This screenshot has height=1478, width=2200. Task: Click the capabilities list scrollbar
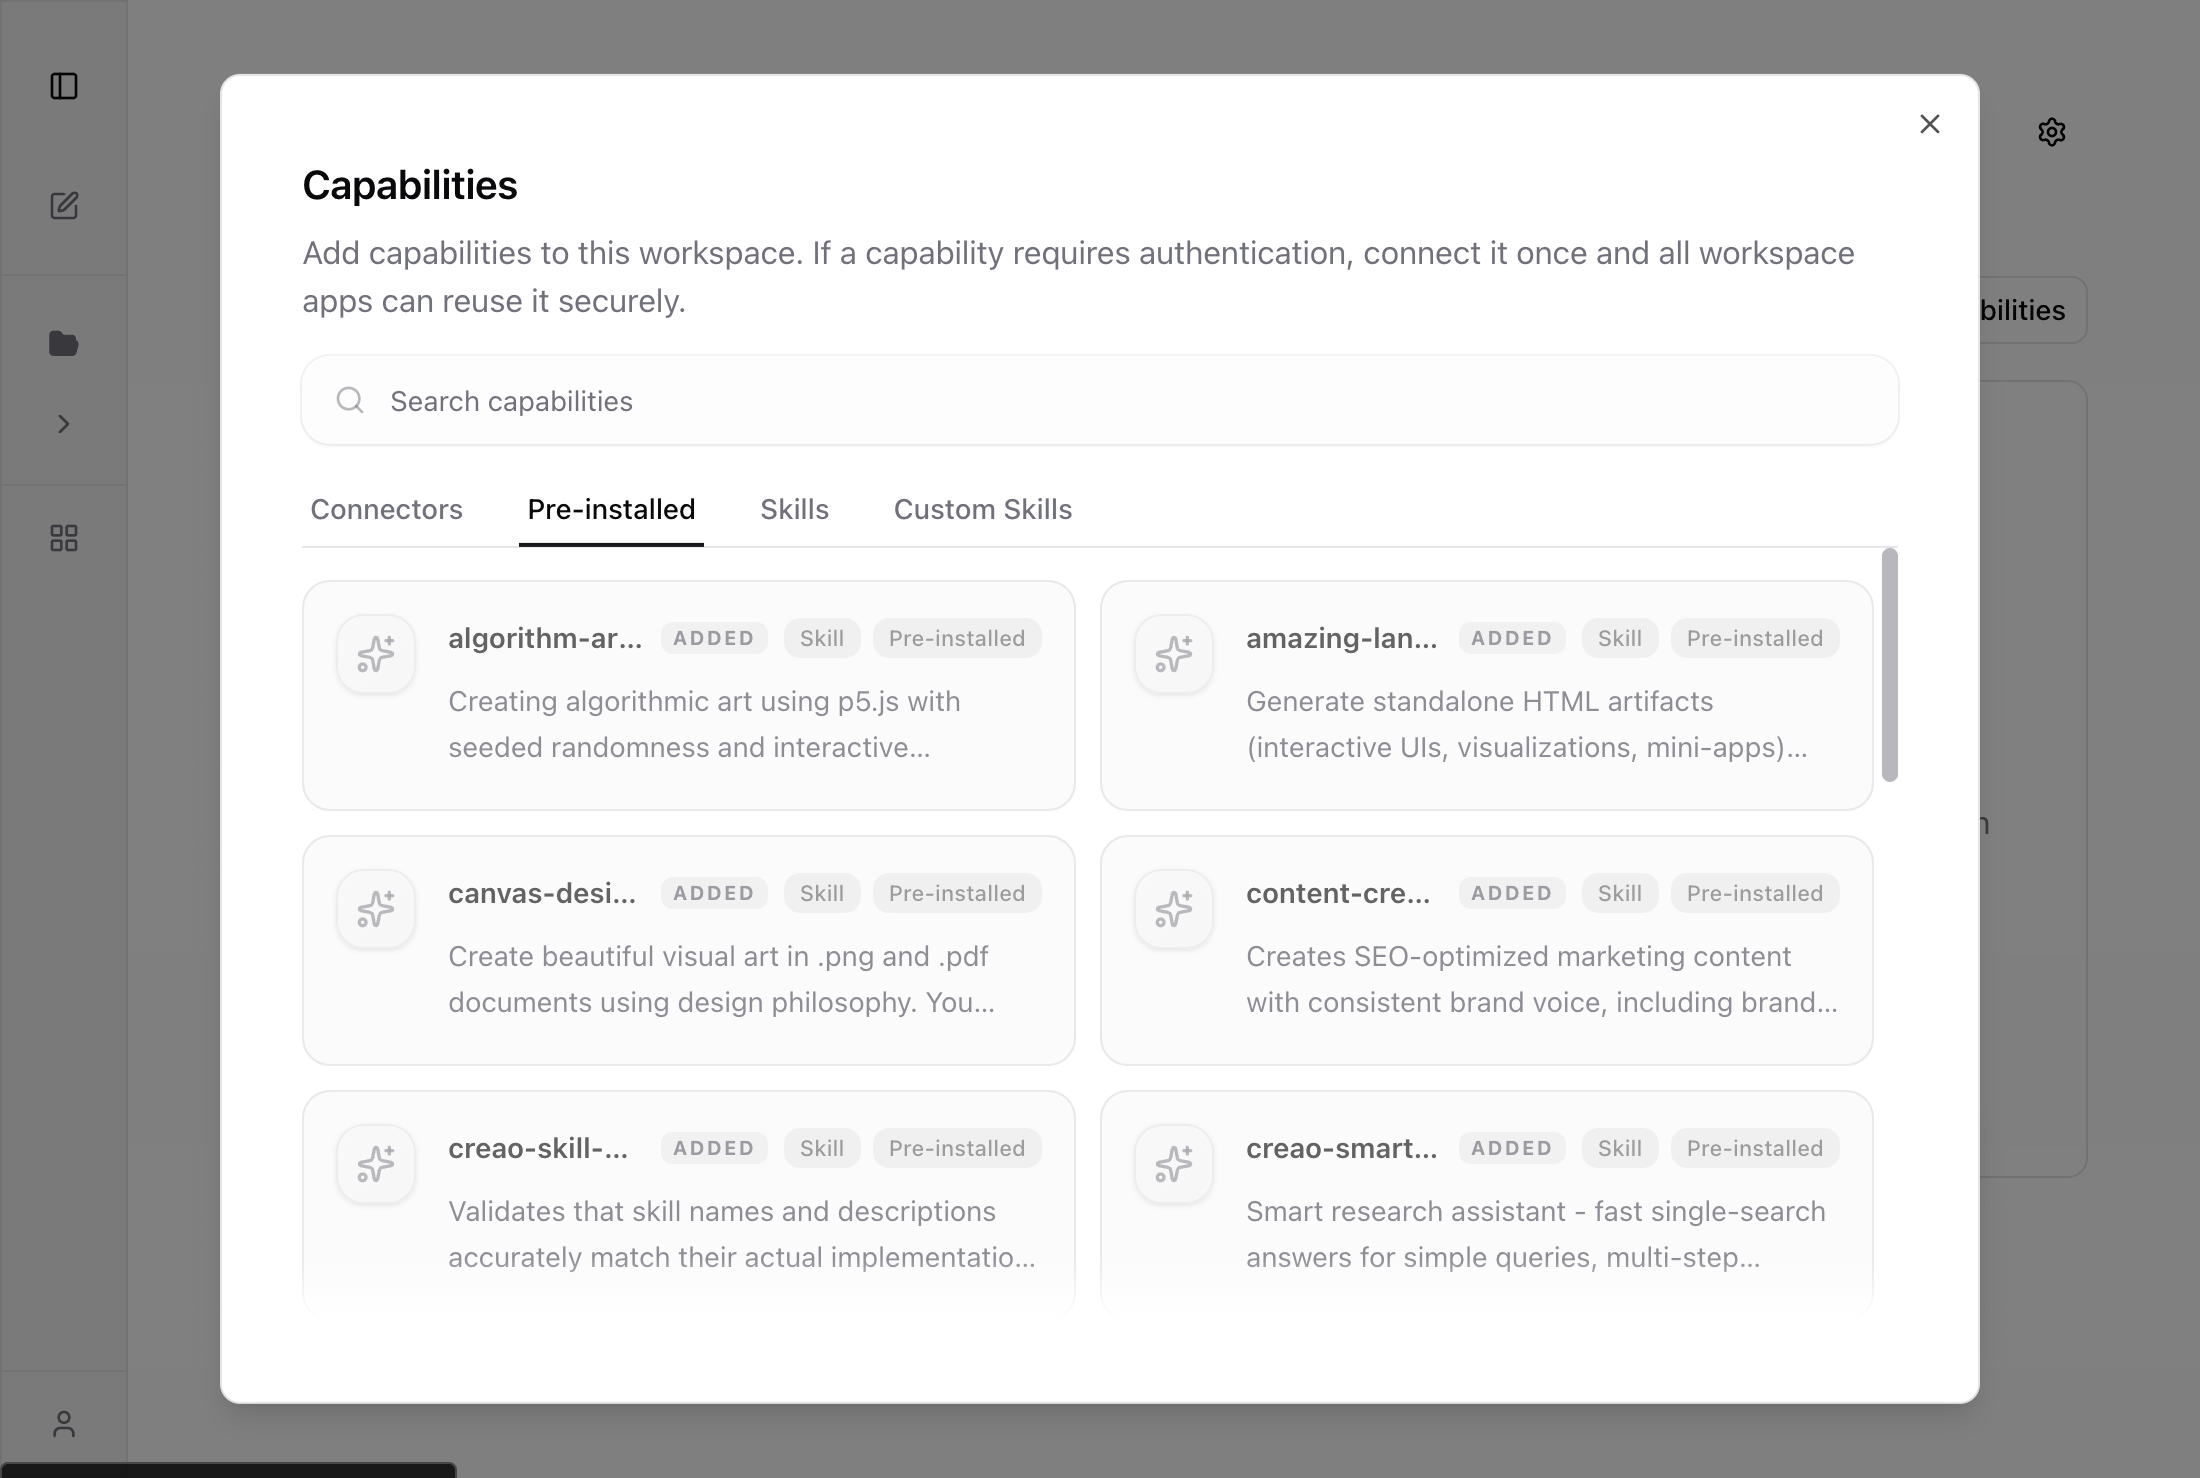pyautogui.click(x=1889, y=665)
